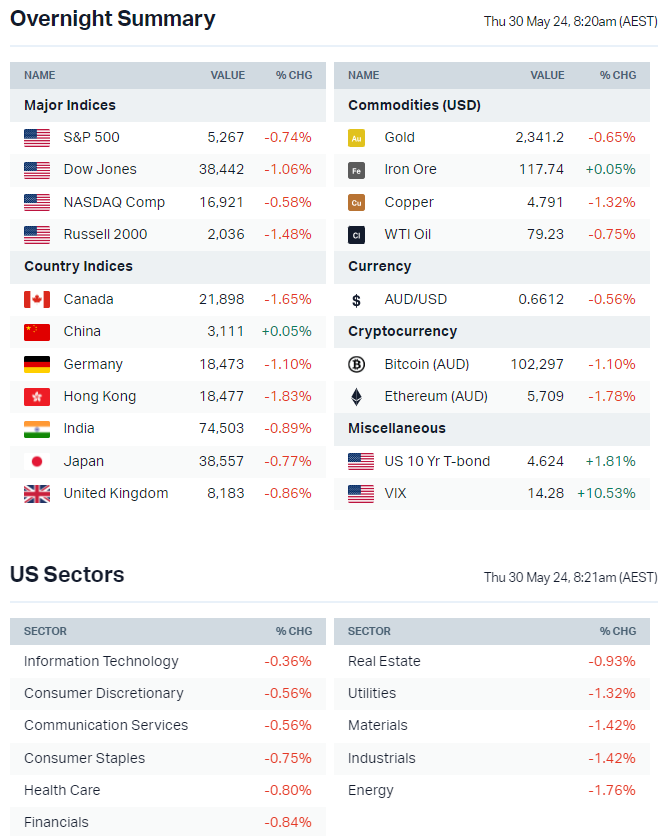670x836 pixels.
Task: Click the Information Technology sector
Action: tap(101, 661)
